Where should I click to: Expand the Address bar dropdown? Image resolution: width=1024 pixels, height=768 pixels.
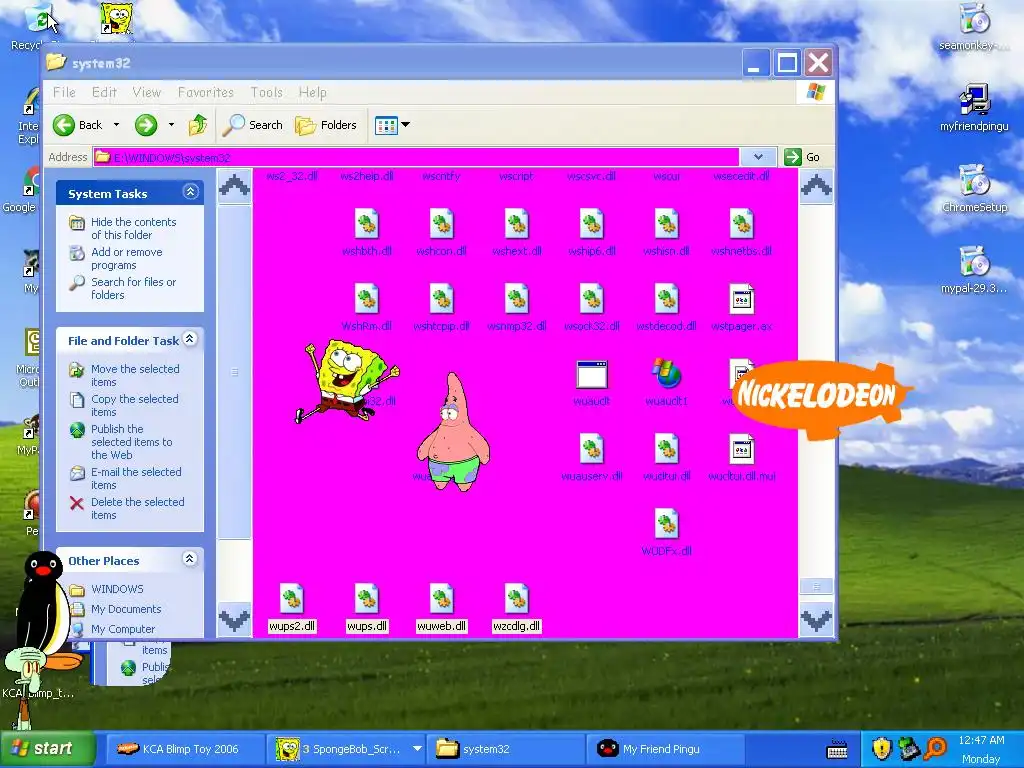[x=758, y=157]
